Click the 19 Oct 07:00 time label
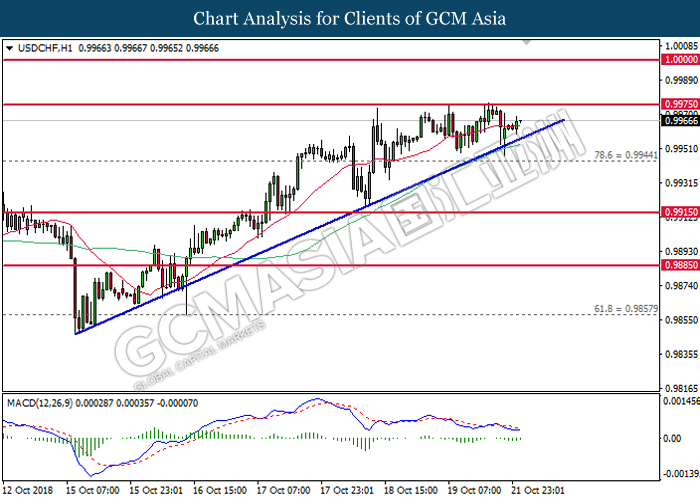The image size is (700, 500). tap(474, 490)
